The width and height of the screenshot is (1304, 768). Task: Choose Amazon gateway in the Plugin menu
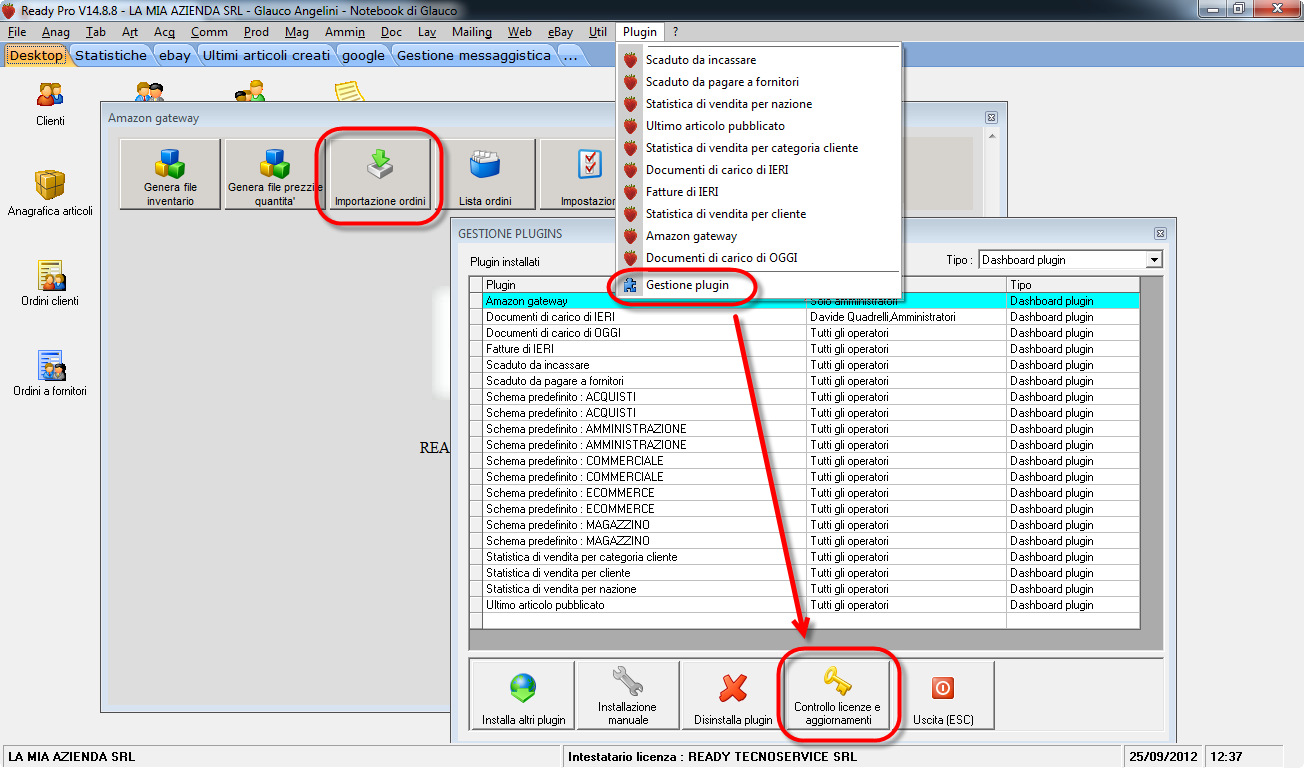[x=760, y=236]
